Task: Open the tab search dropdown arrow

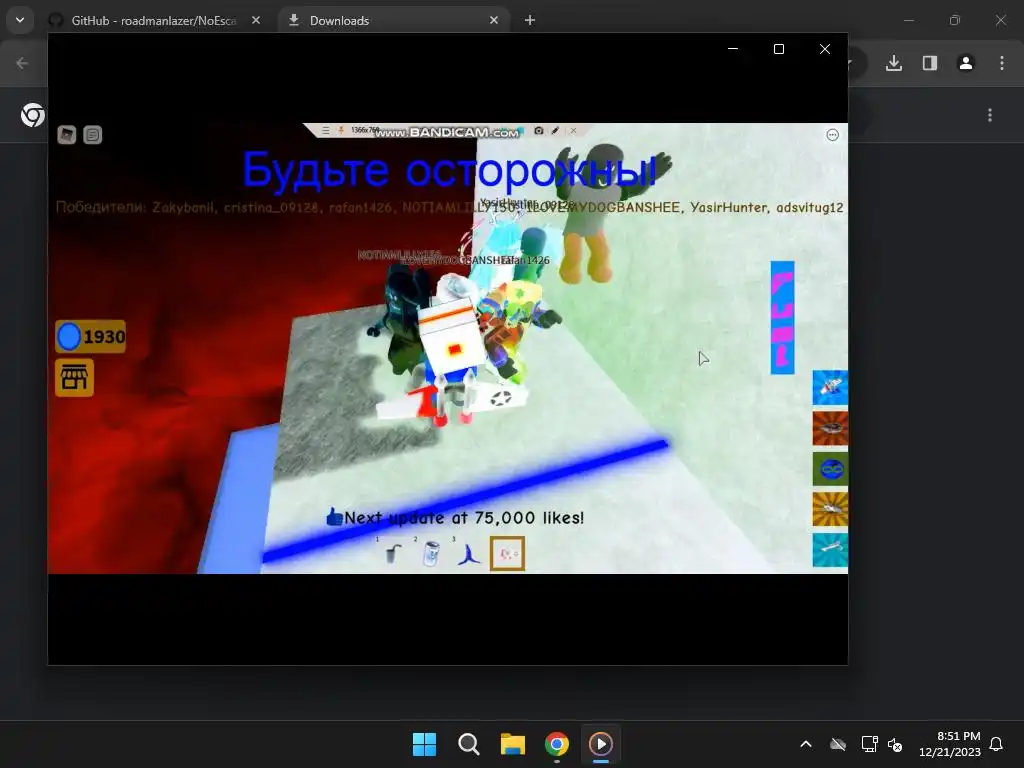Action: point(20,20)
